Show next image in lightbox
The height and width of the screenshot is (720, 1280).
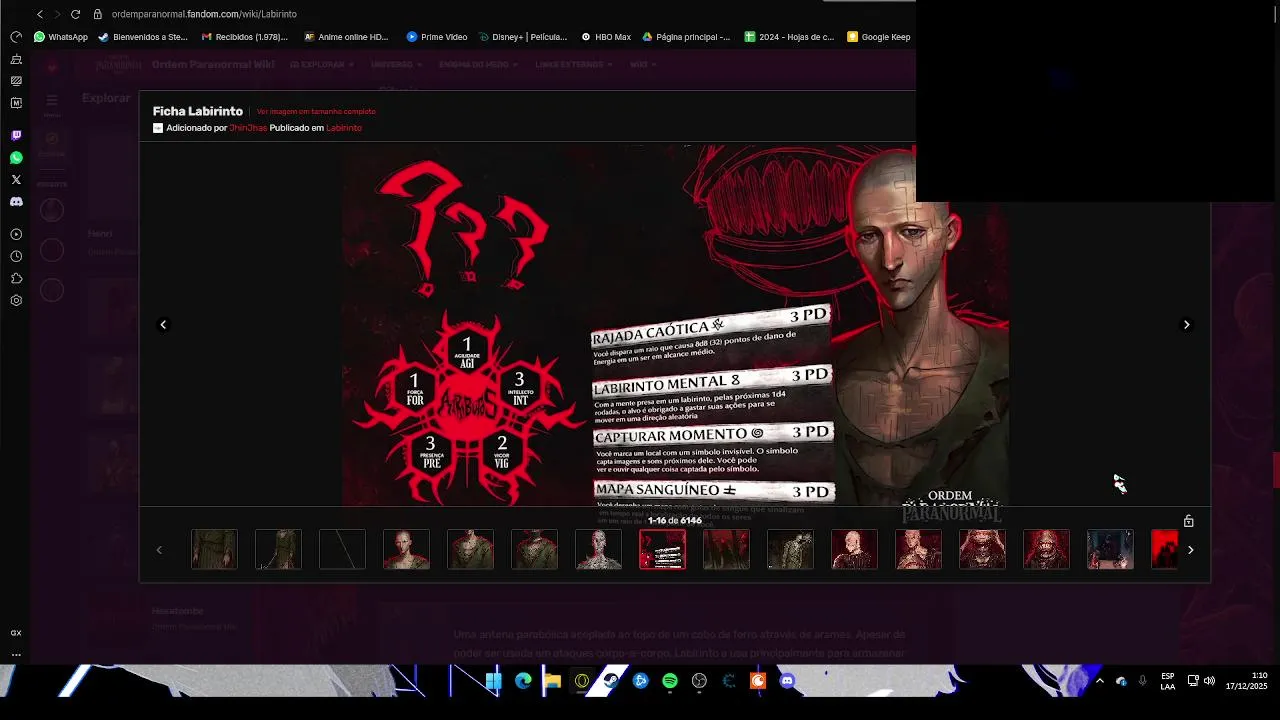(1187, 324)
